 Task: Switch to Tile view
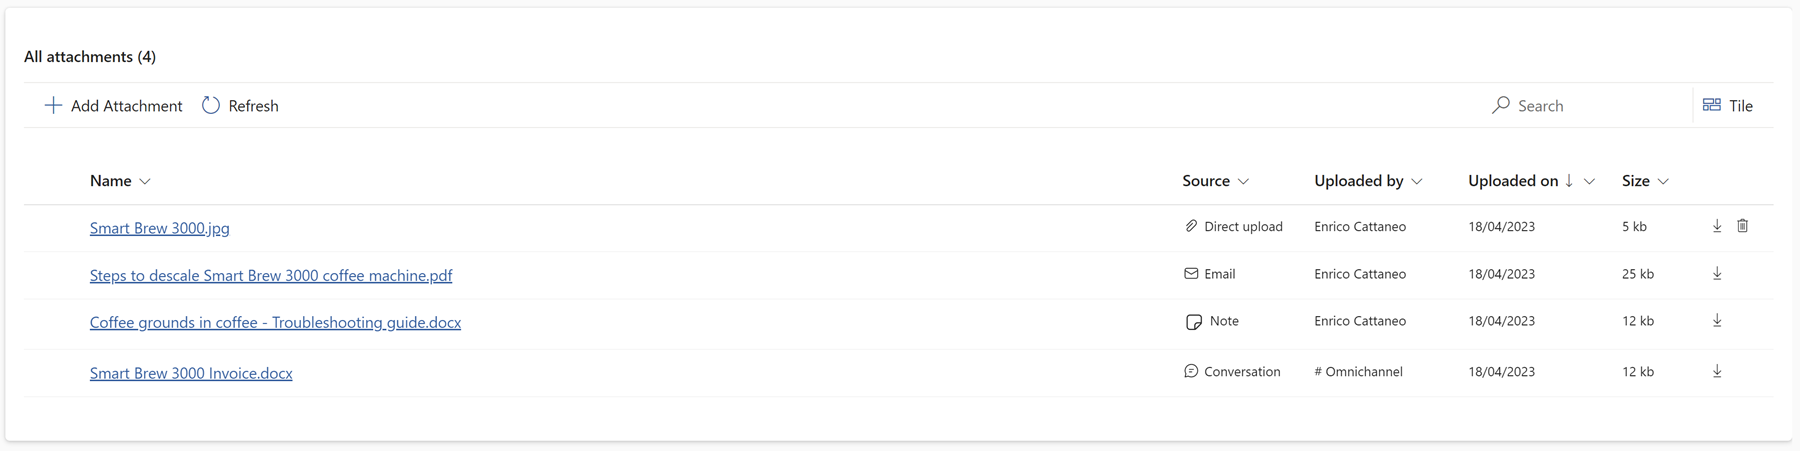pyautogui.click(x=1728, y=105)
